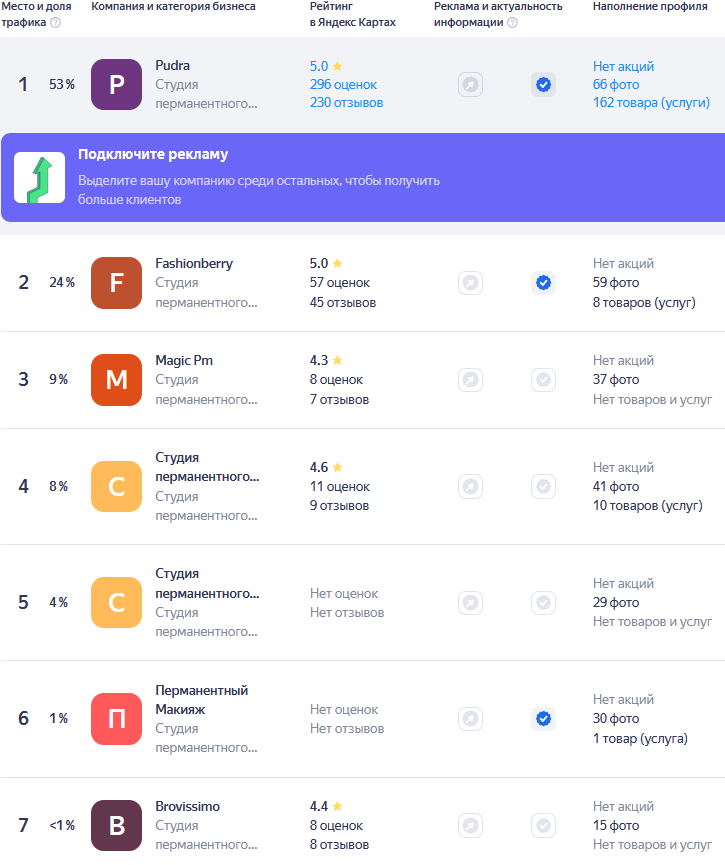
Task: Click the grey verification badge for Brovissimo
Action: pyautogui.click(x=543, y=825)
